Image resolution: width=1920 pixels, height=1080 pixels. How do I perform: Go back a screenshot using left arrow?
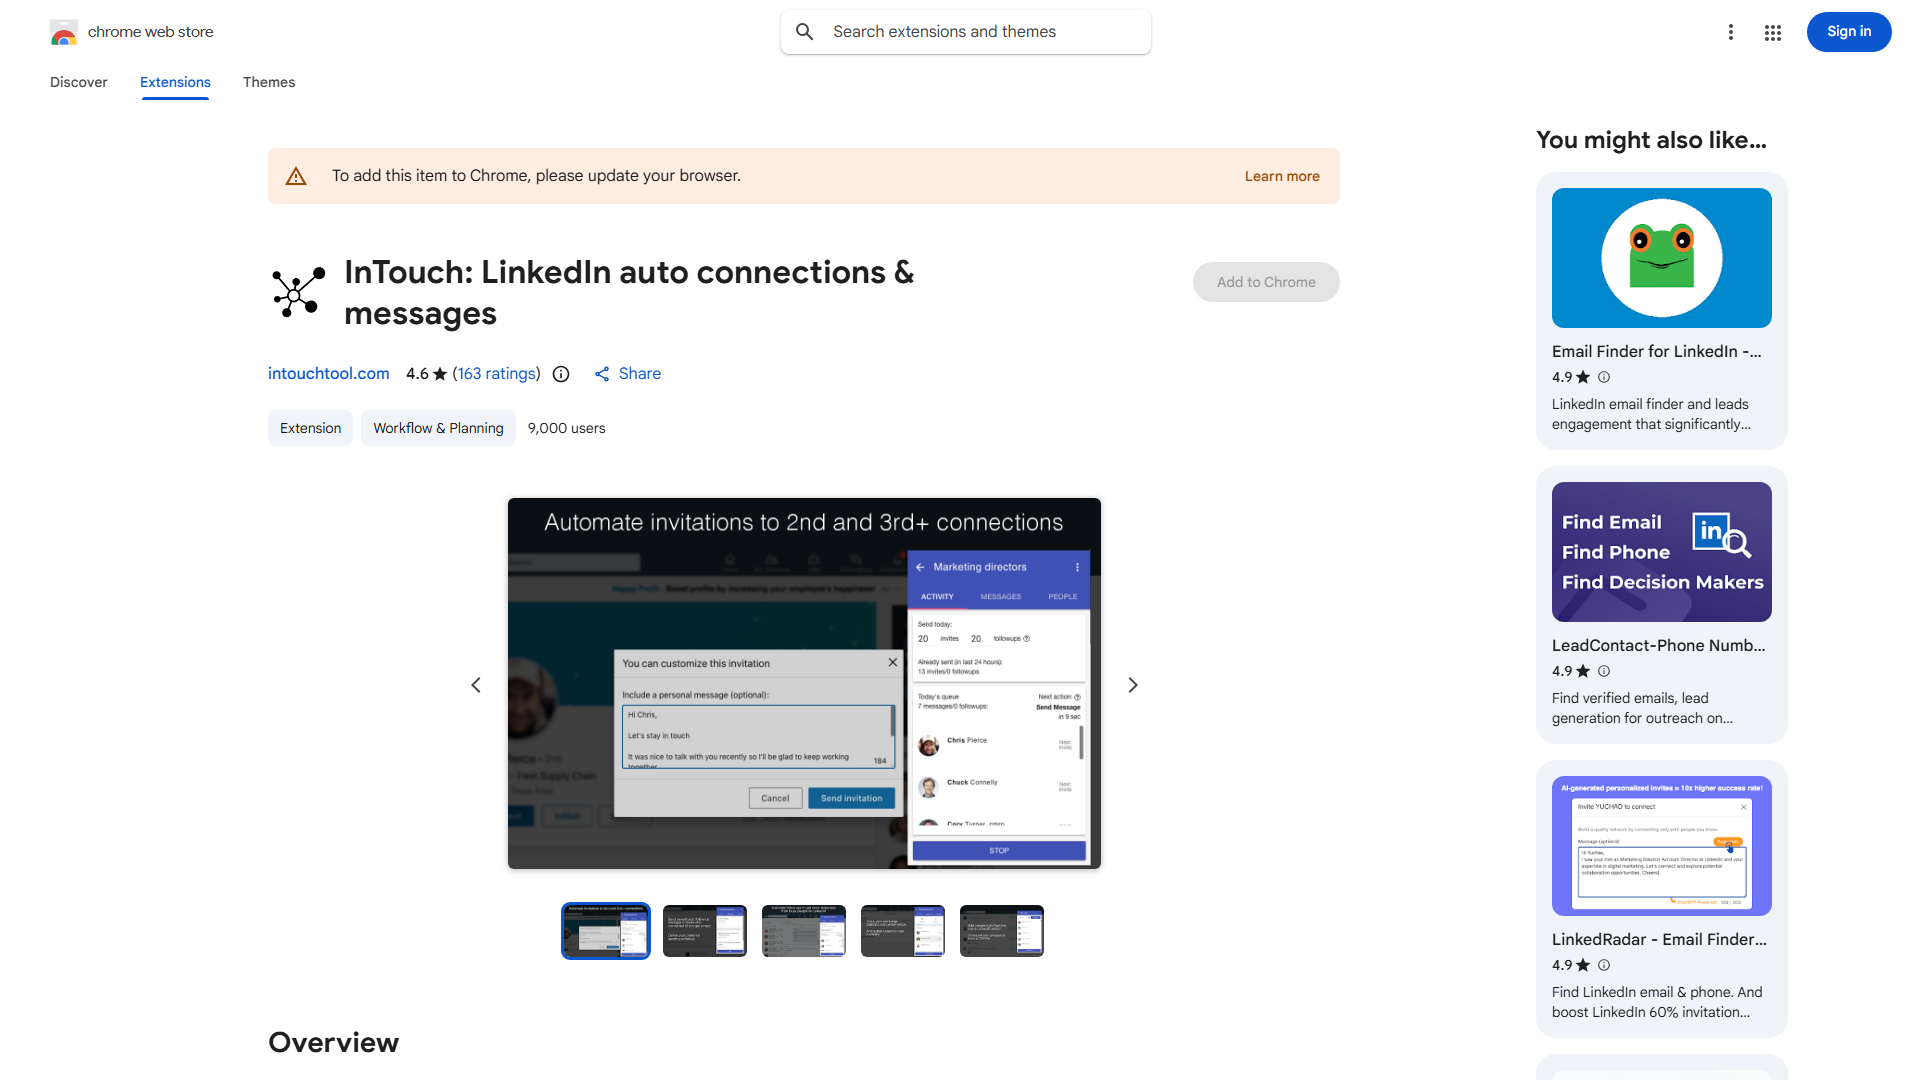(476, 684)
